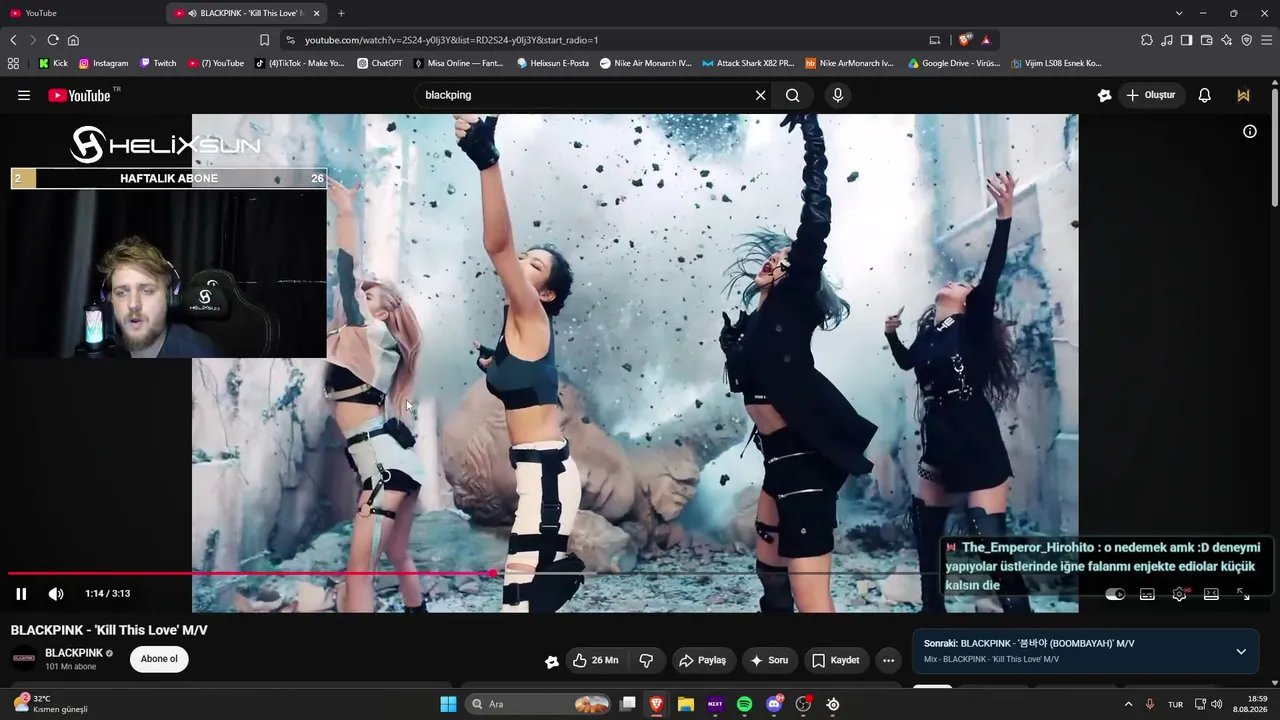
Task: Open Spotify from the taskbar
Action: pos(744,704)
